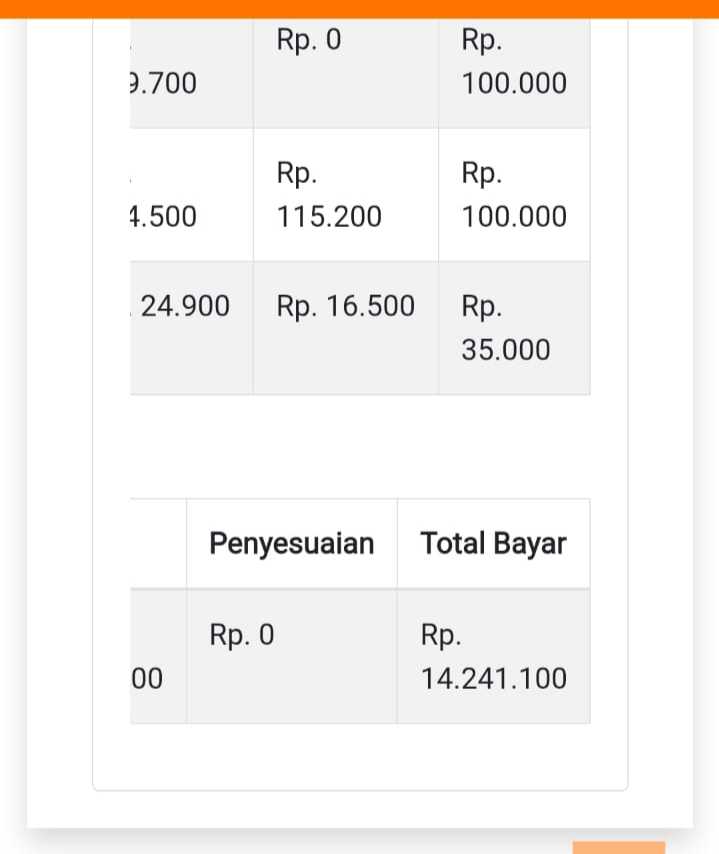Click Rp. 100.000 beside Rp. 115.200
This screenshot has width=719, height=854.
click(x=514, y=195)
